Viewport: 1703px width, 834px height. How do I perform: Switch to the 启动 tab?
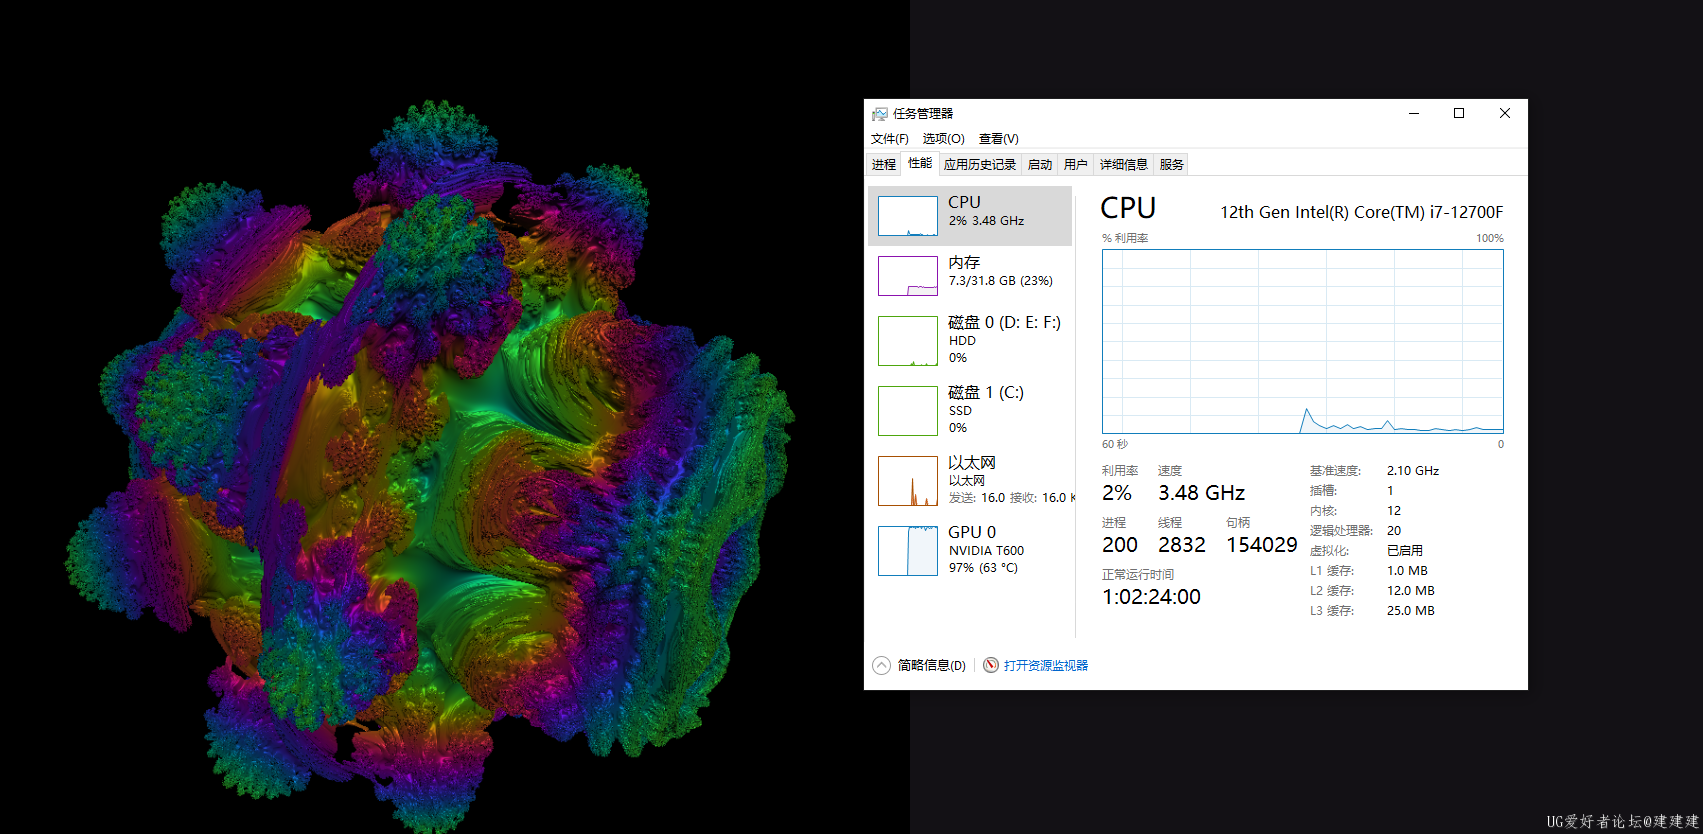[x=1039, y=165]
